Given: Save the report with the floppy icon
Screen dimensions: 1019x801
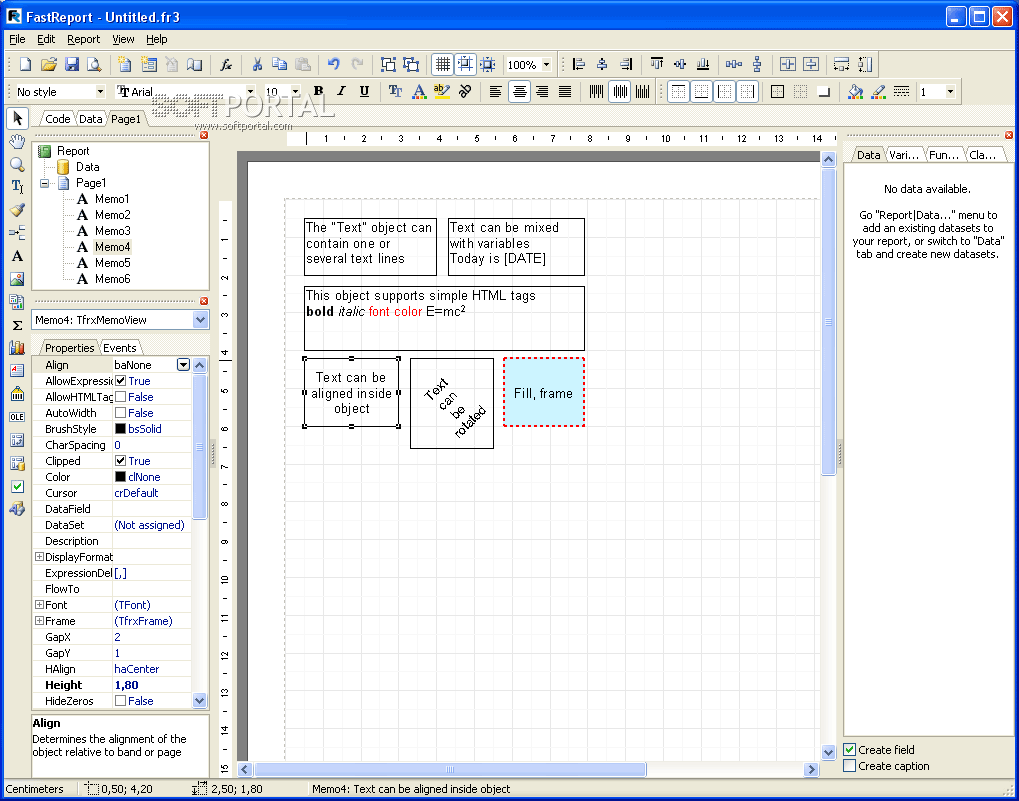Looking at the screenshot, I should tap(72, 64).
